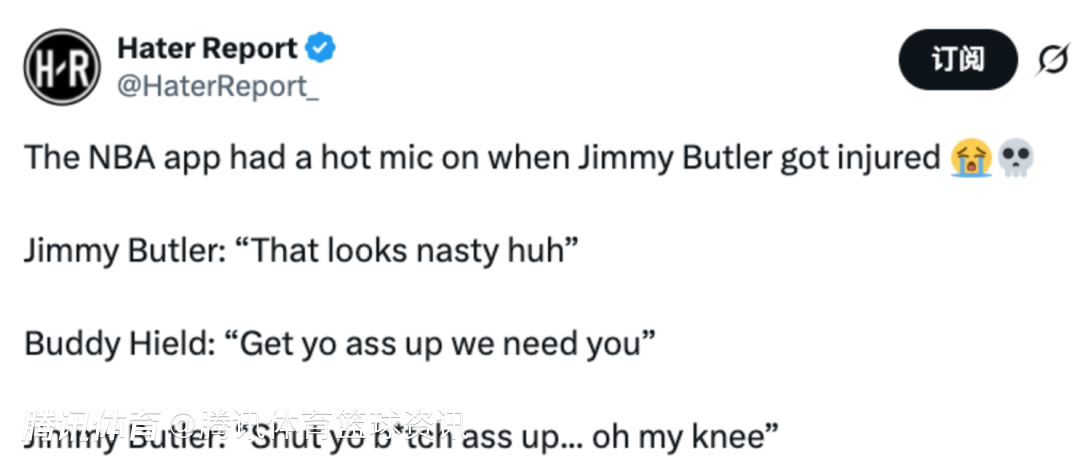Screen dimensions: 1080x461
Task: Open the Hater Report display name link
Action: coord(207,48)
